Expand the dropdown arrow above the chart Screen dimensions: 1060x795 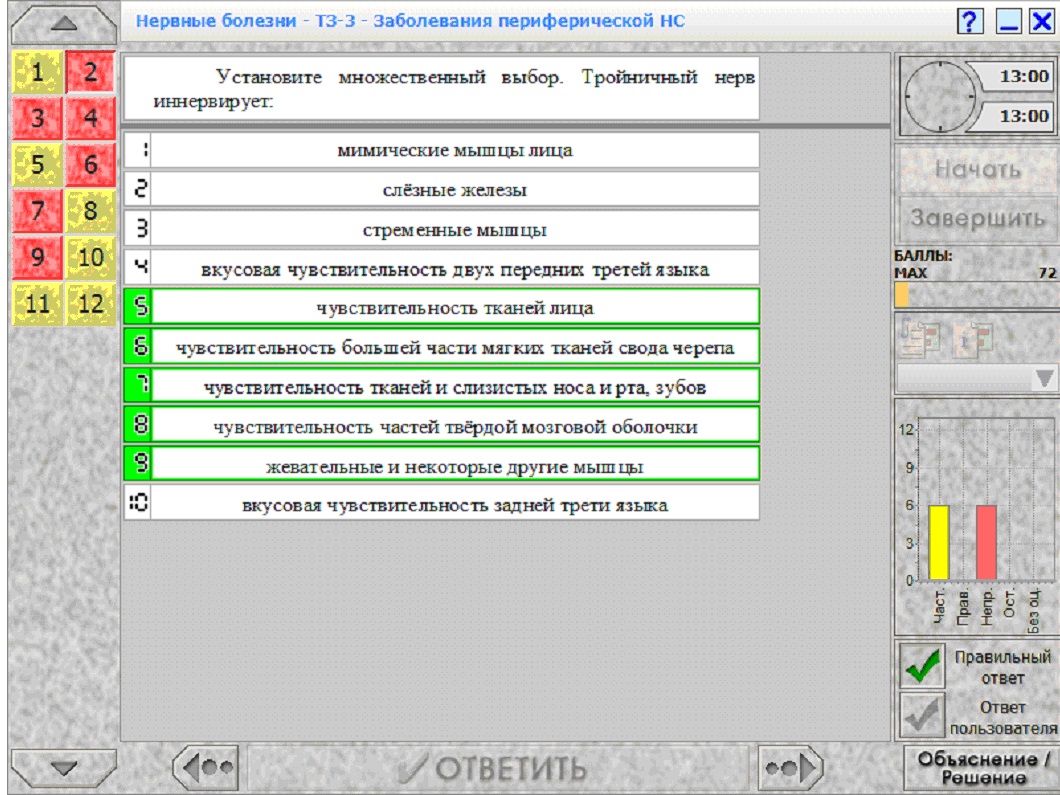[1044, 379]
